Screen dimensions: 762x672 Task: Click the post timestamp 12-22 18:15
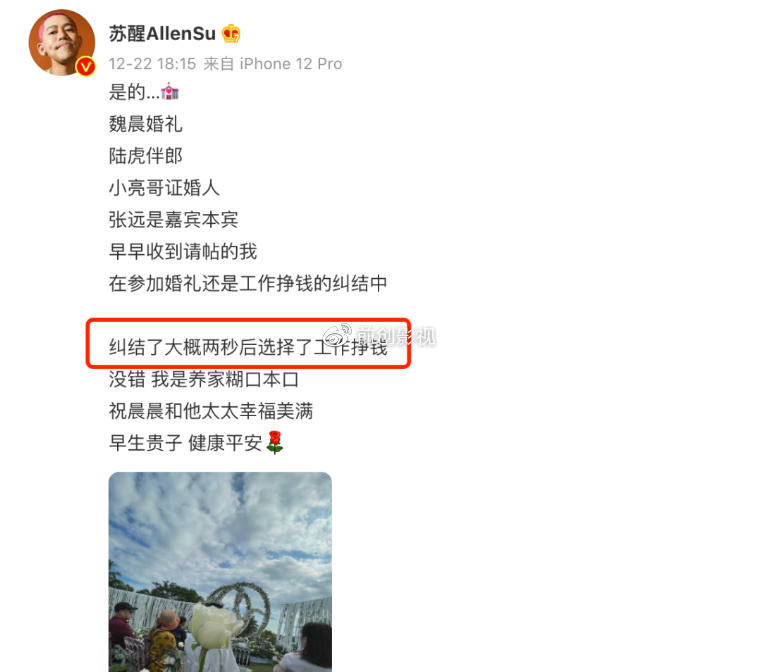[x=152, y=64]
